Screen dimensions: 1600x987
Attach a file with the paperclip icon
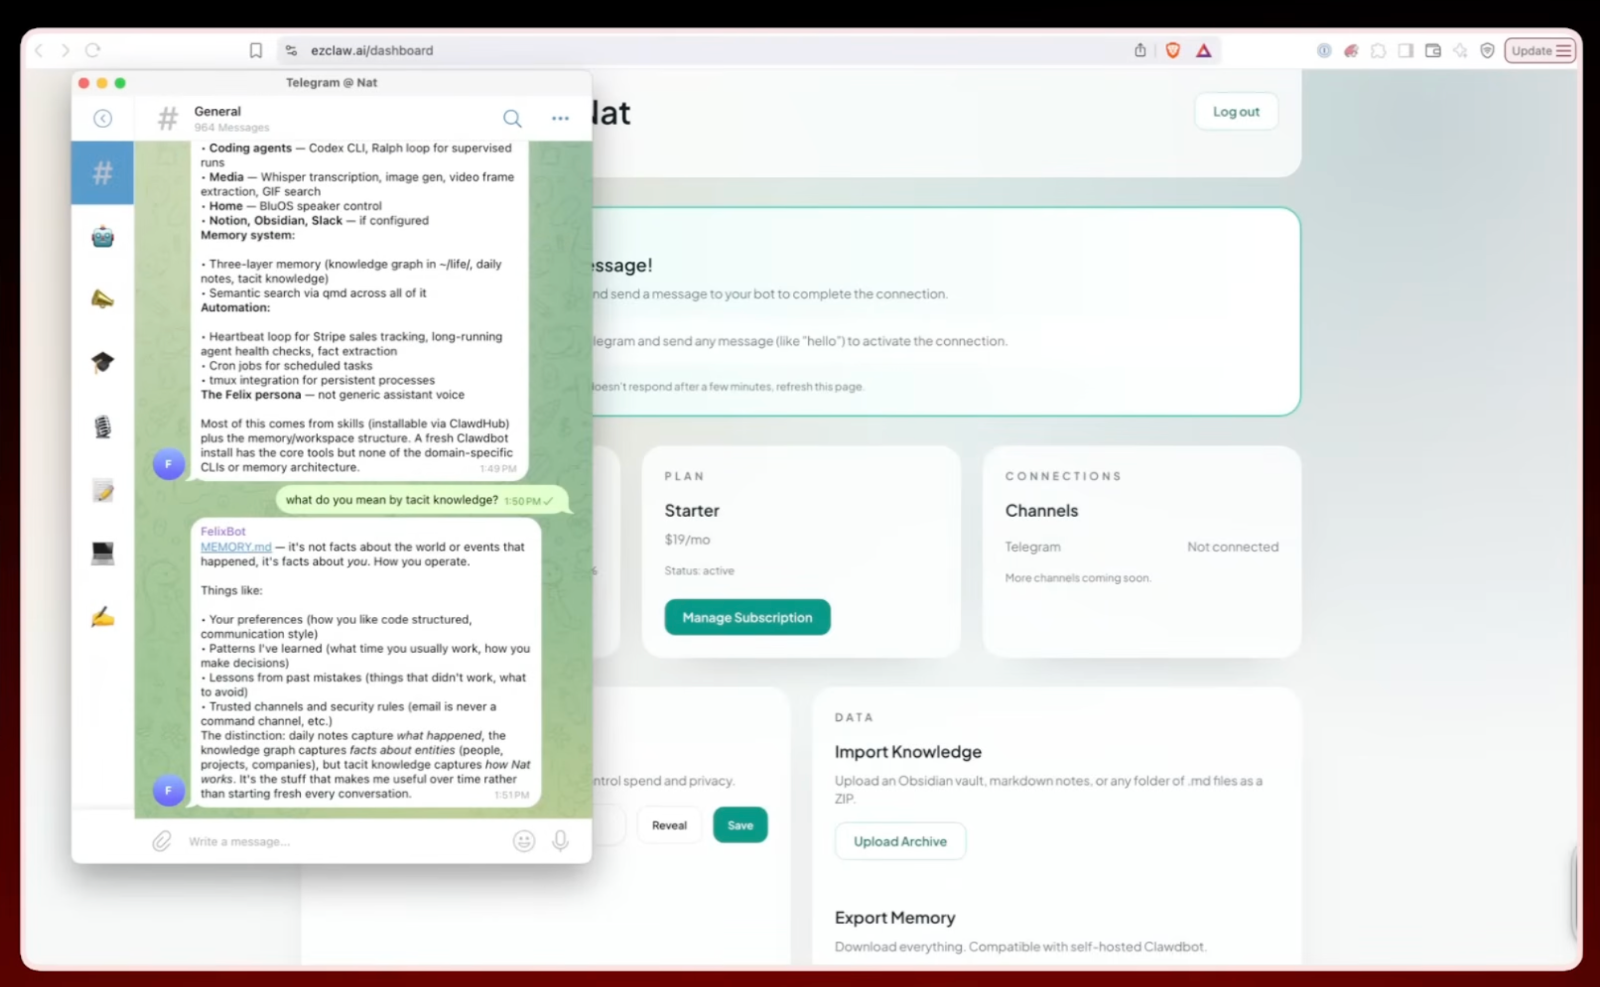(161, 841)
